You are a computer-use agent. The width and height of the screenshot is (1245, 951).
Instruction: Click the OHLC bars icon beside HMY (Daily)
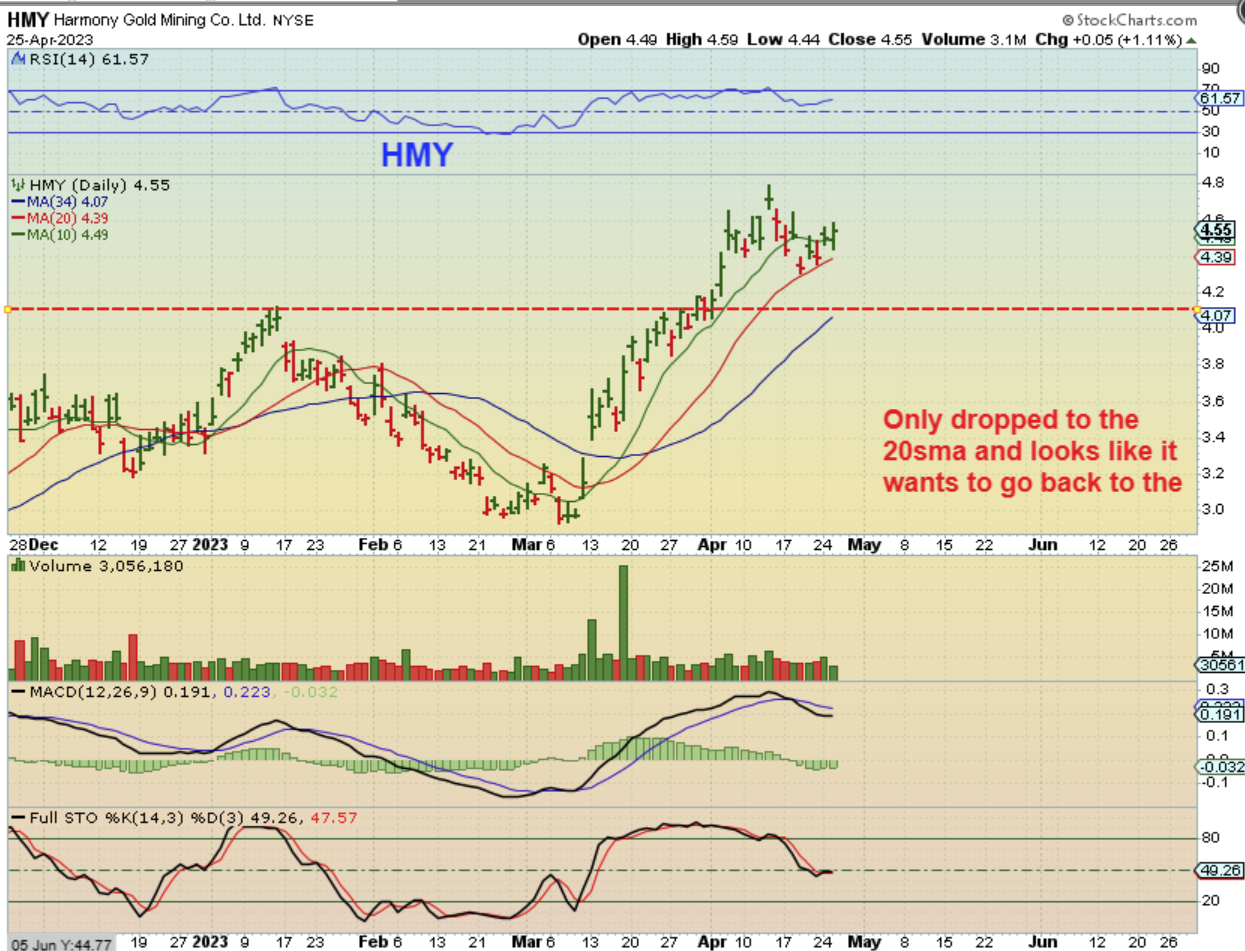coord(17,185)
